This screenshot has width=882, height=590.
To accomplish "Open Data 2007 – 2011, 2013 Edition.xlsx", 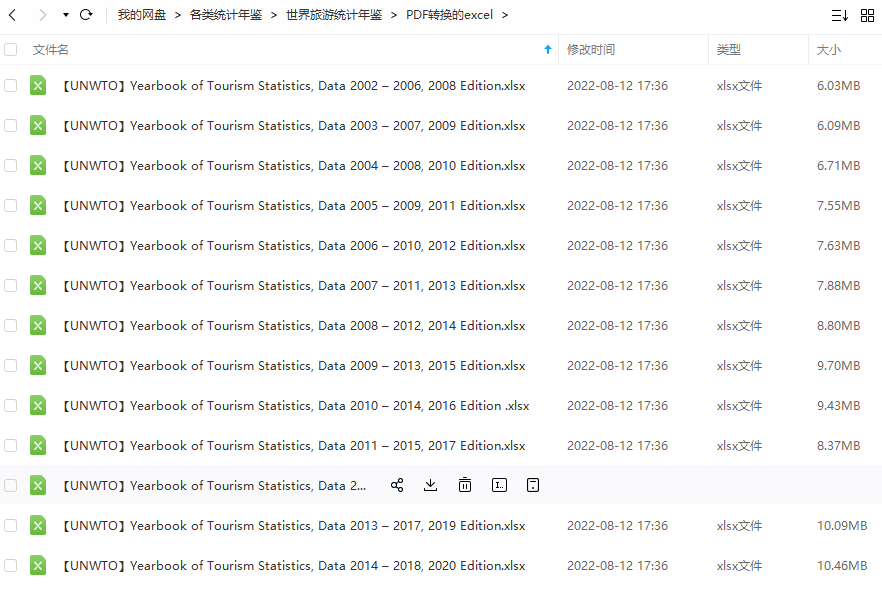I will 294,285.
